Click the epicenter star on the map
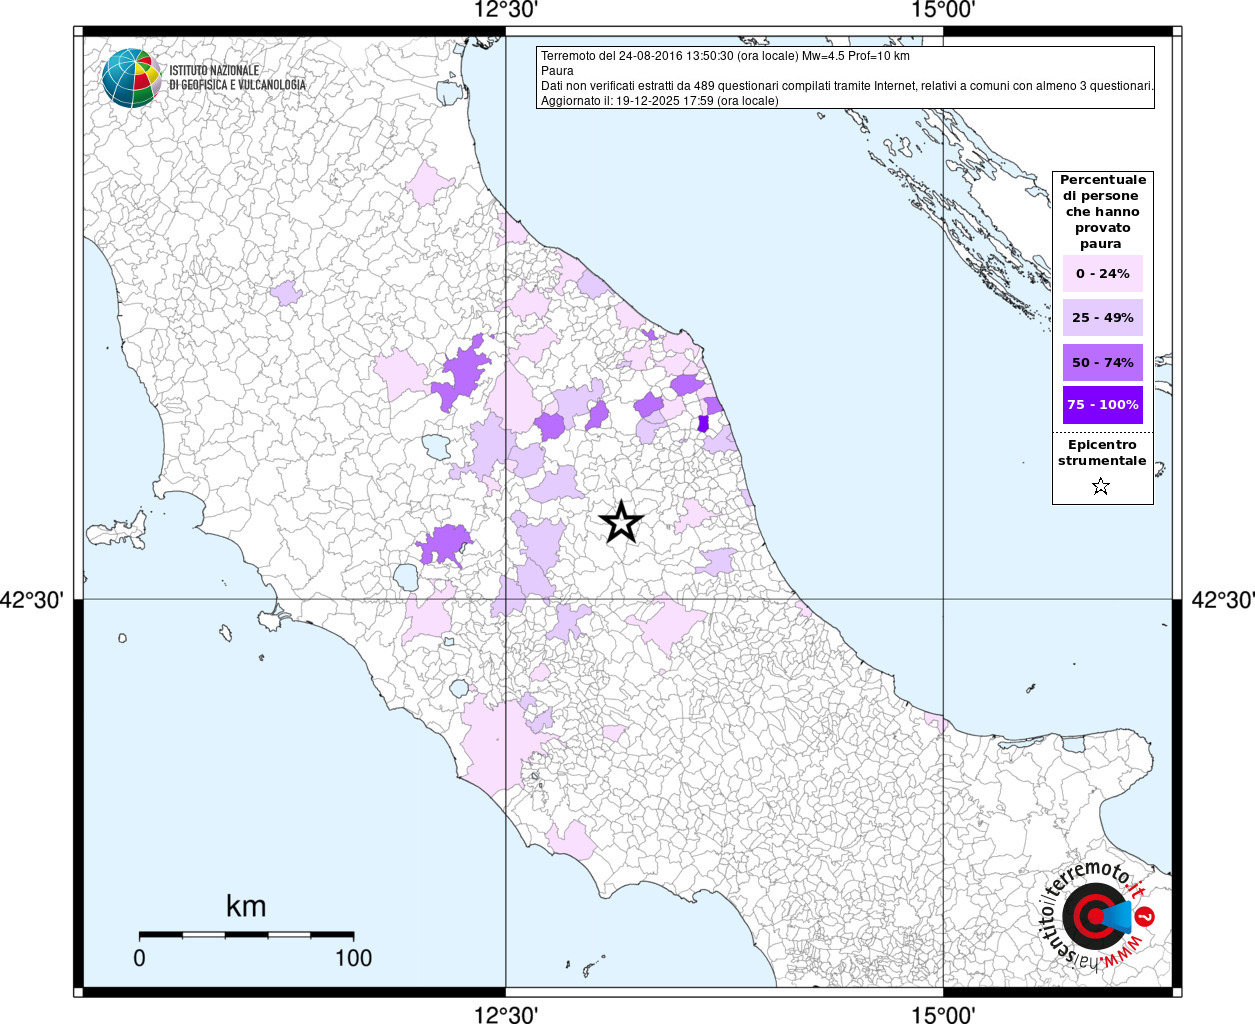The width and height of the screenshot is (1255, 1024). click(x=621, y=522)
